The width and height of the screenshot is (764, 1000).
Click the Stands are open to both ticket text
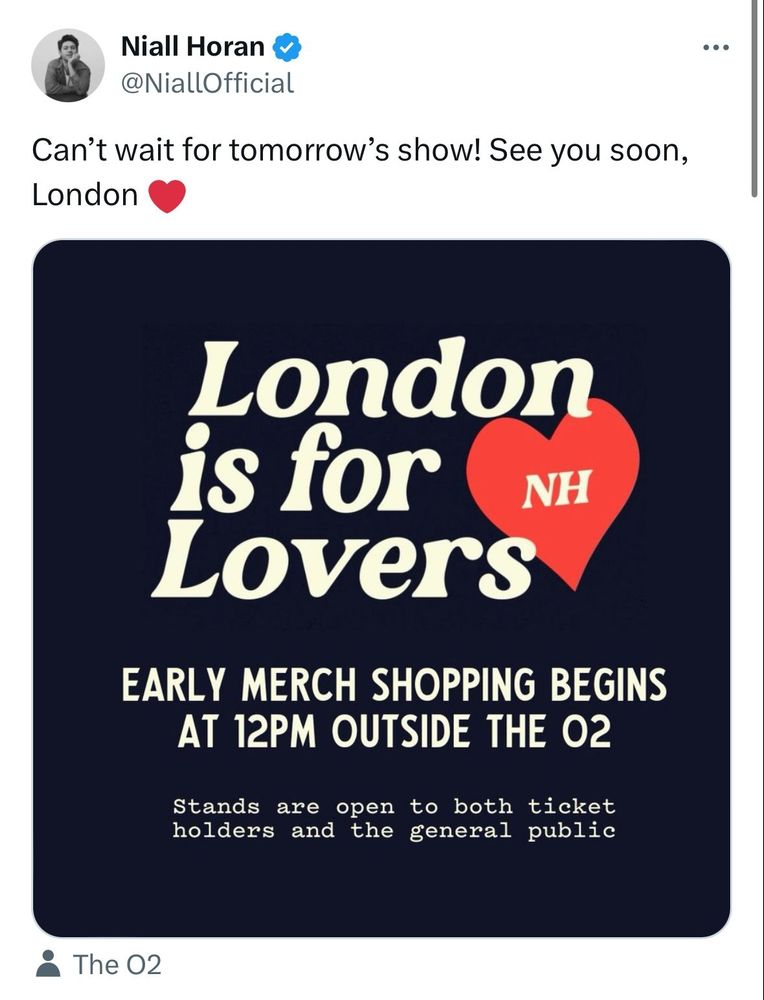tap(393, 806)
